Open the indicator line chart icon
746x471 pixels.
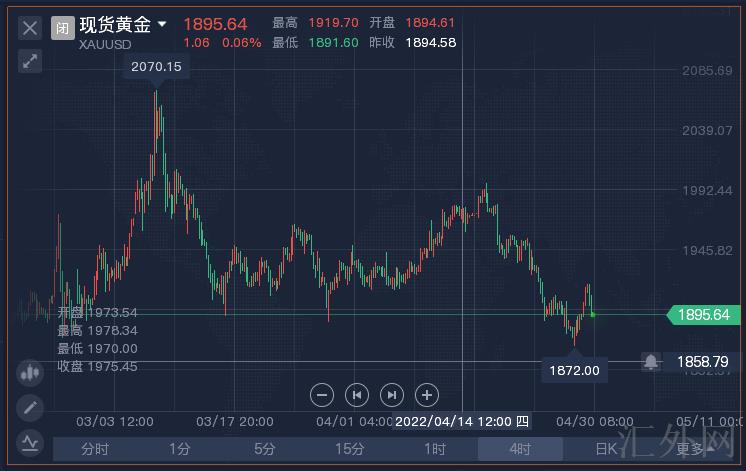[x=30, y=440]
